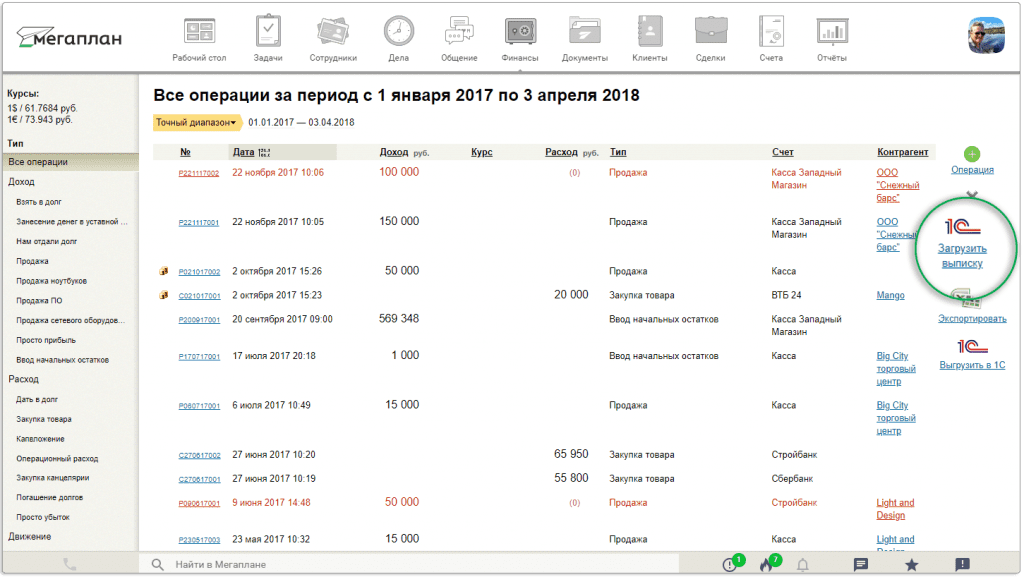Sort the table by Счет column

(782, 152)
